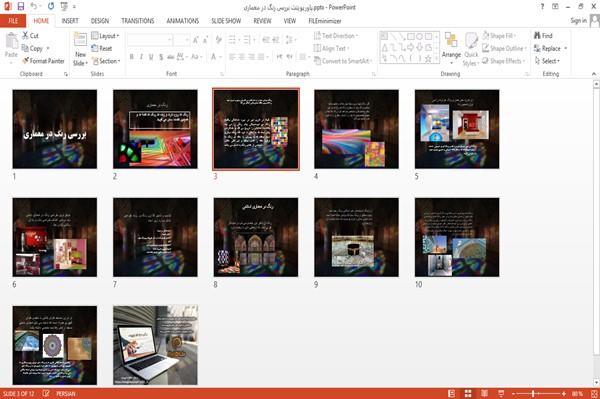The image size is (600, 399).
Task: Open the FILE tab
Action: click(13, 21)
